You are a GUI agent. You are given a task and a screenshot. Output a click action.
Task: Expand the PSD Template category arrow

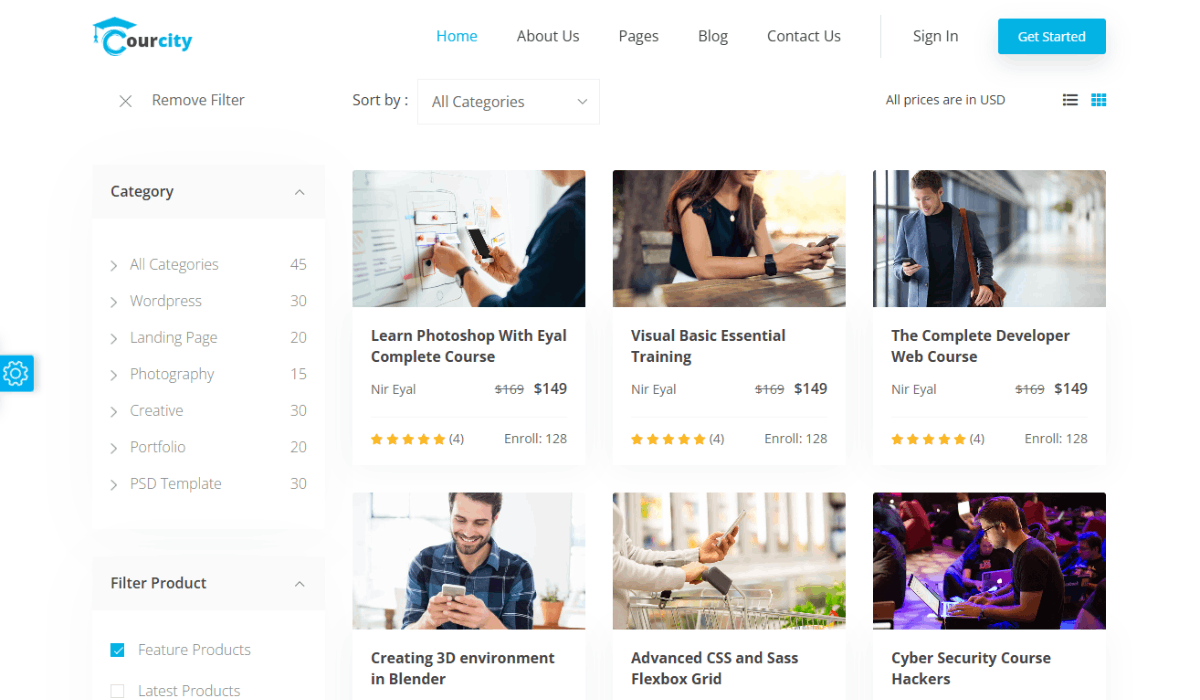tap(114, 485)
